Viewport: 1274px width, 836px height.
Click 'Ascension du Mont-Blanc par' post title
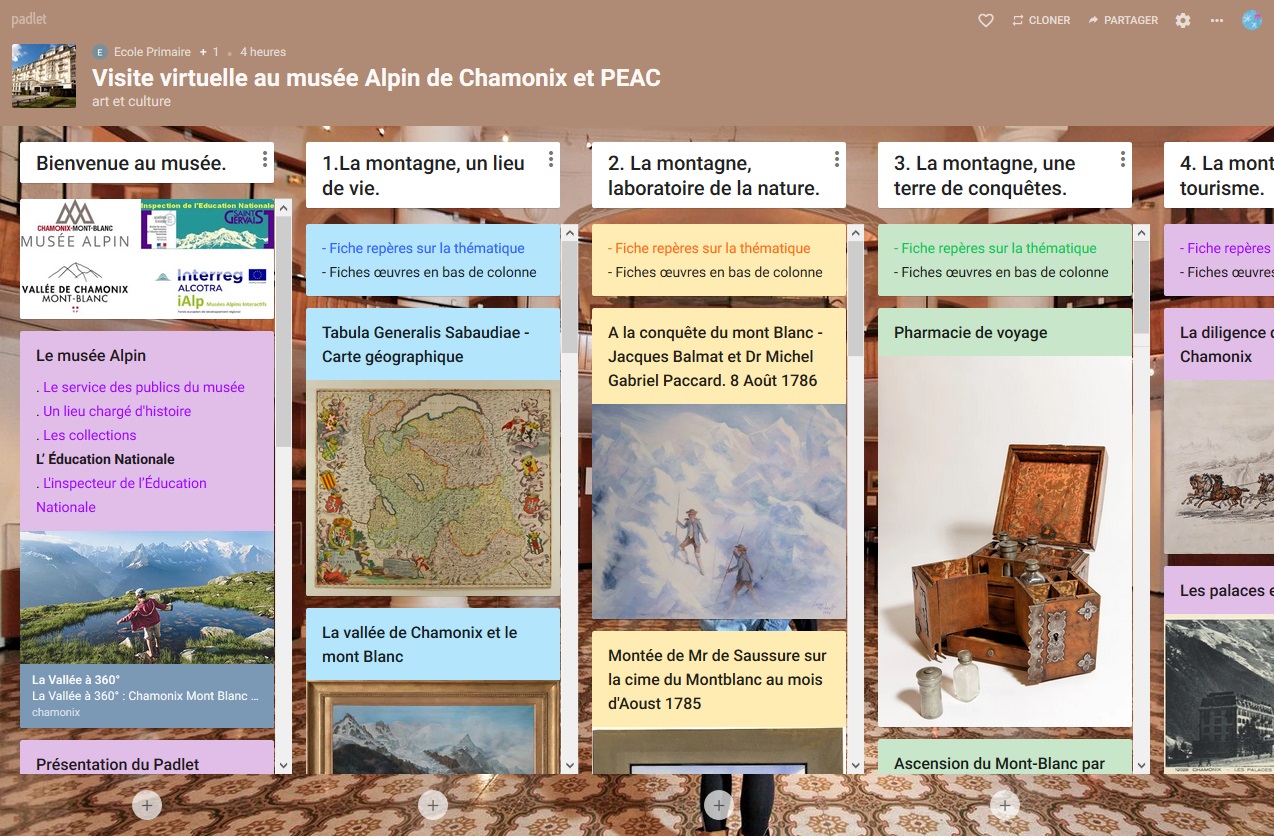coord(999,763)
